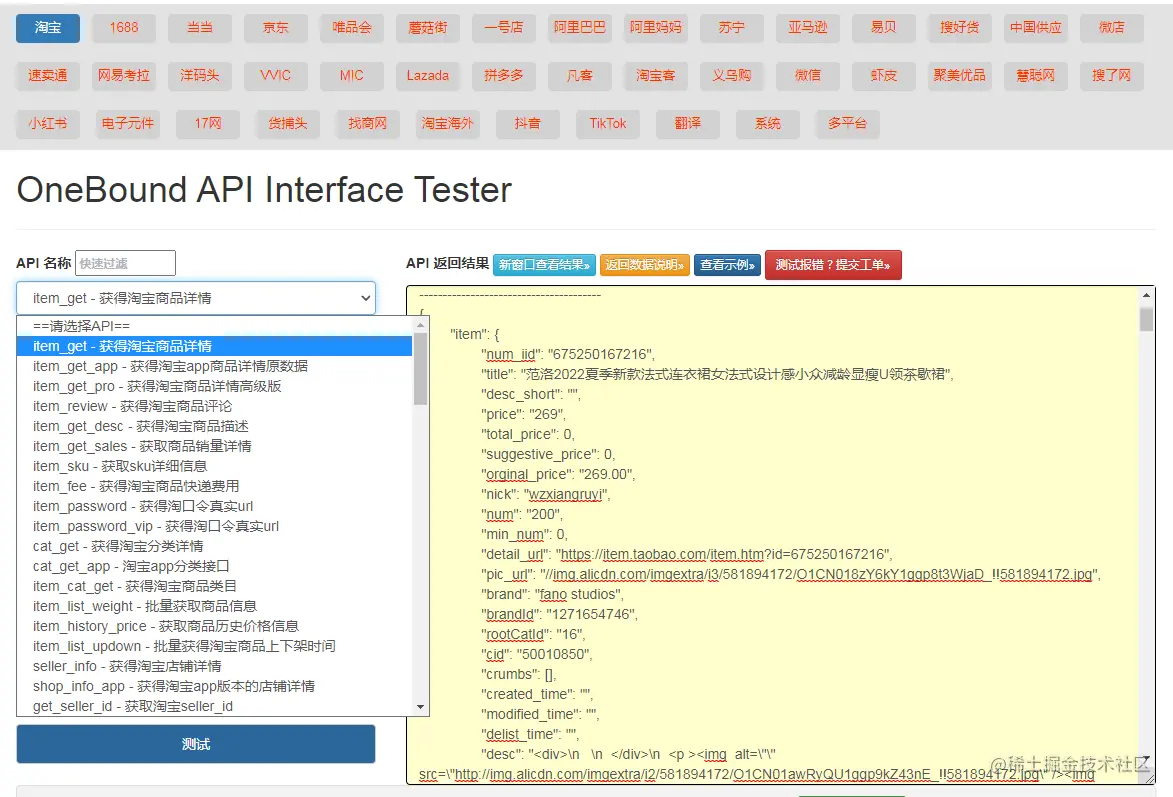Image resolution: width=1173 pixels, height=797 pixels.
Task: Open the 抖音 platform tab
Action: pos(527,123)
